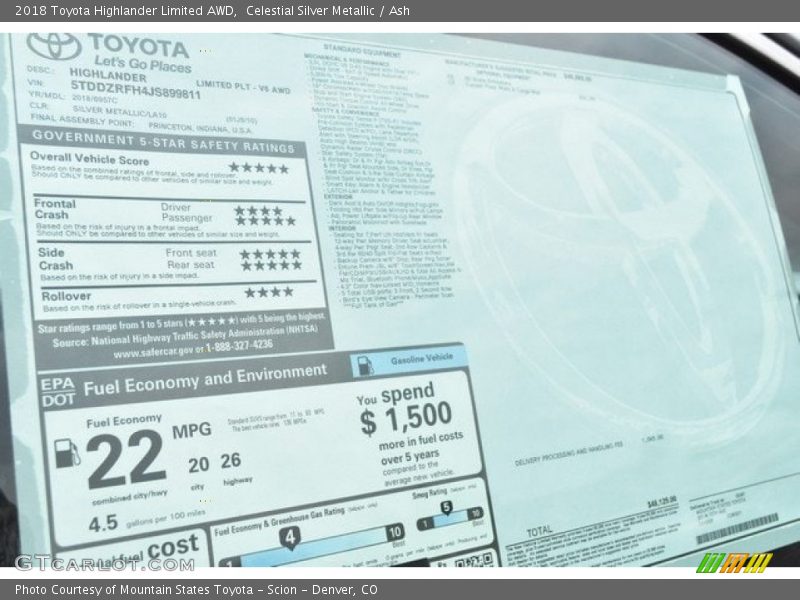Click the $1,500 fuel cost amount

pyautogui.click(x=406, y=419)
